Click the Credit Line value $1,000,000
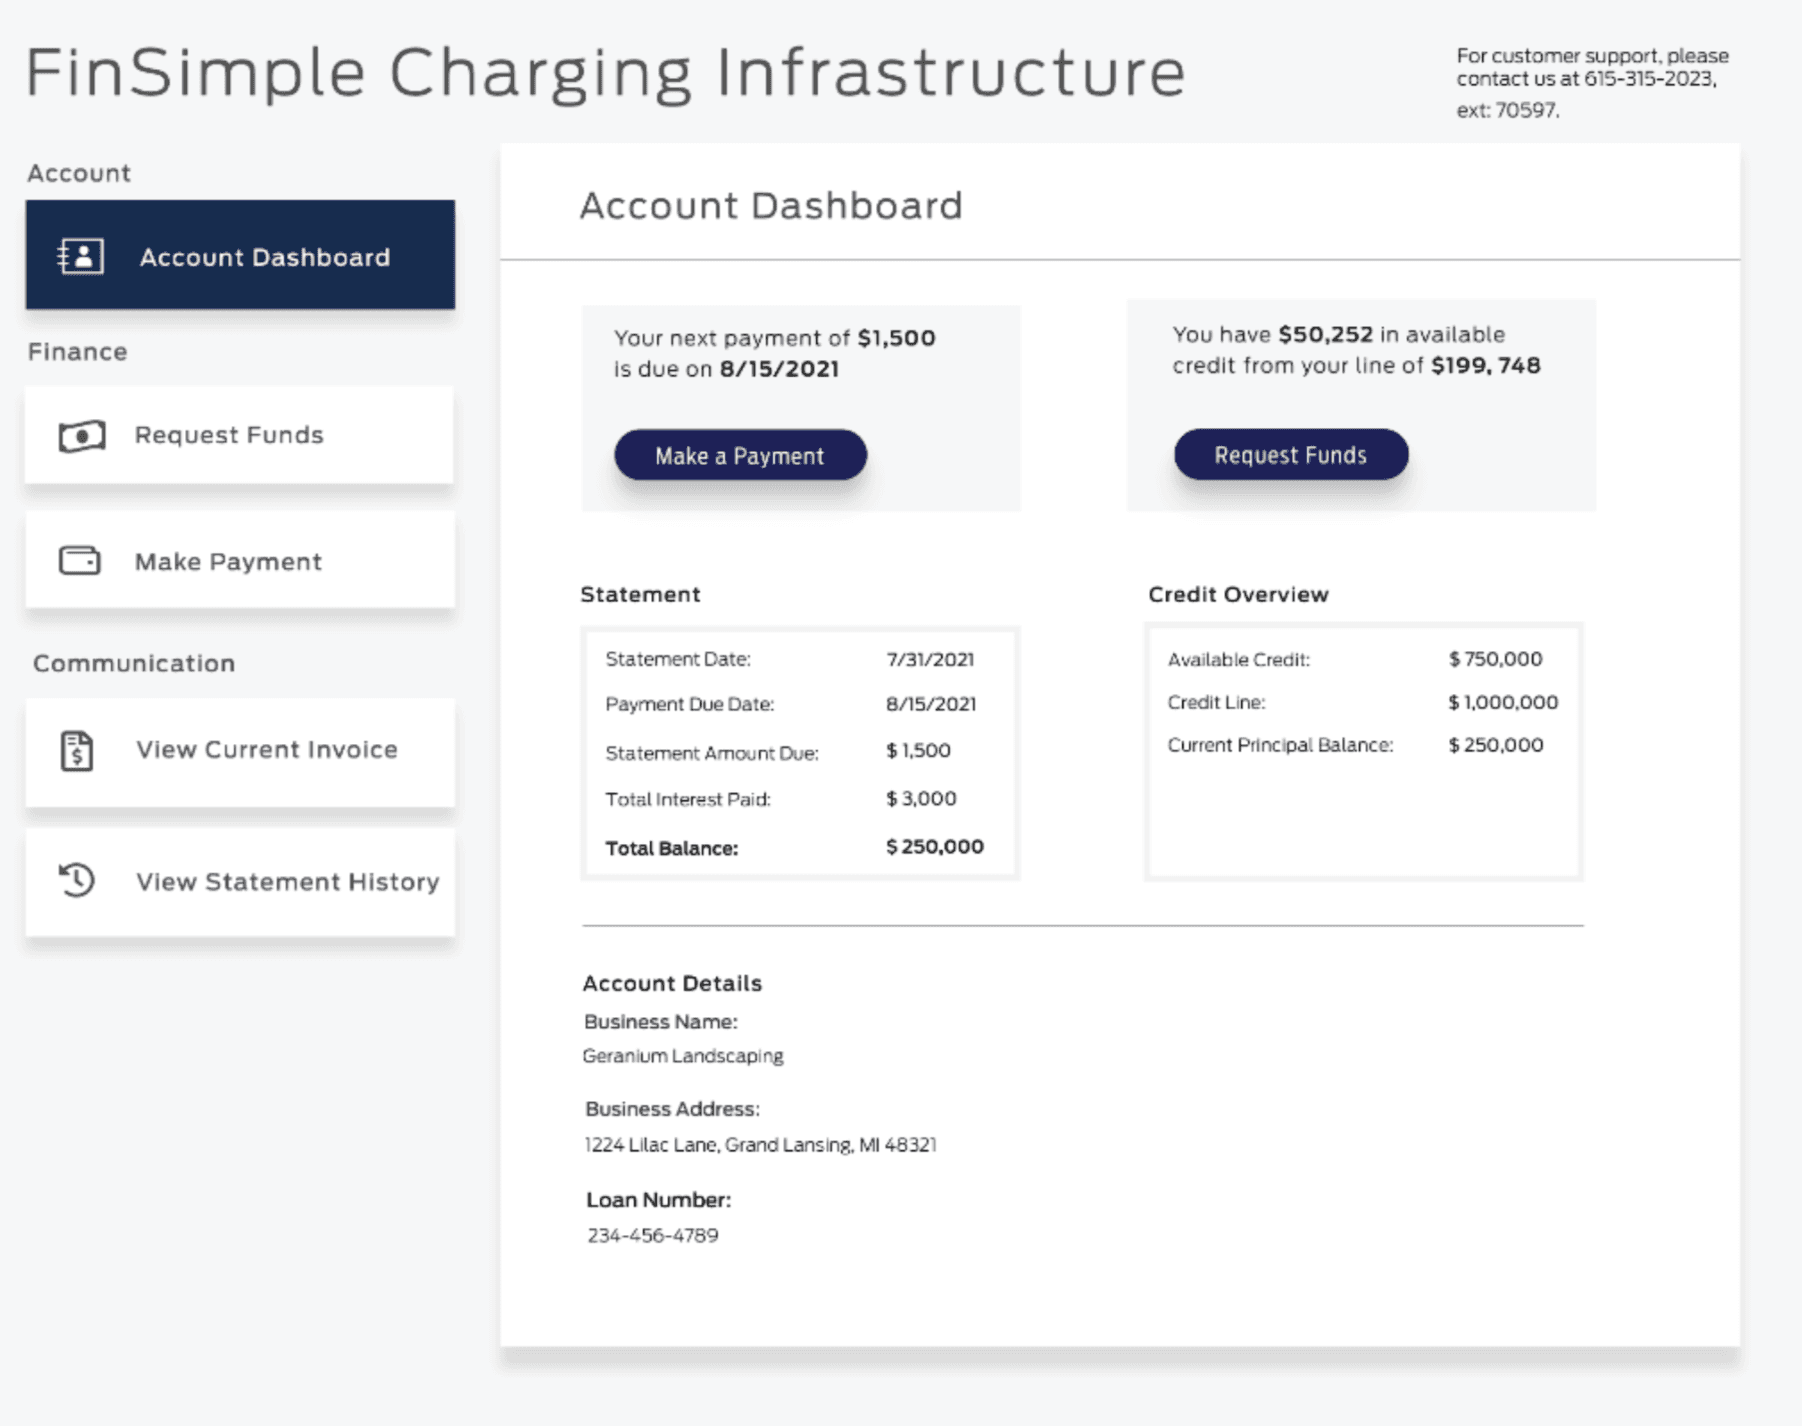 coord(1503,703)
